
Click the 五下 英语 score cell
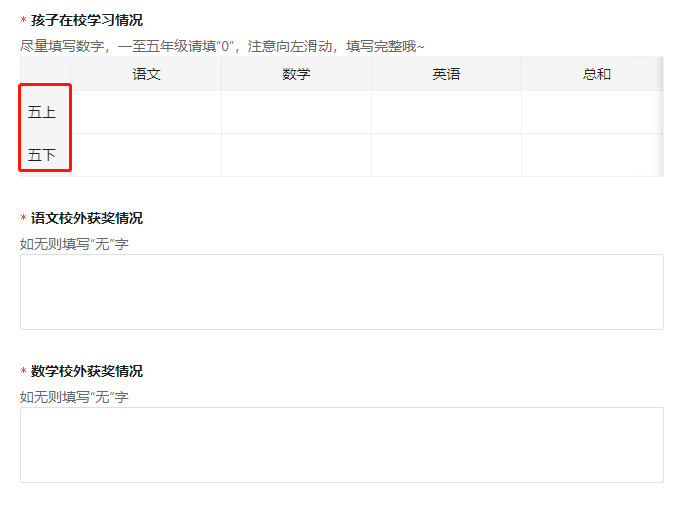tap(447, 155)
